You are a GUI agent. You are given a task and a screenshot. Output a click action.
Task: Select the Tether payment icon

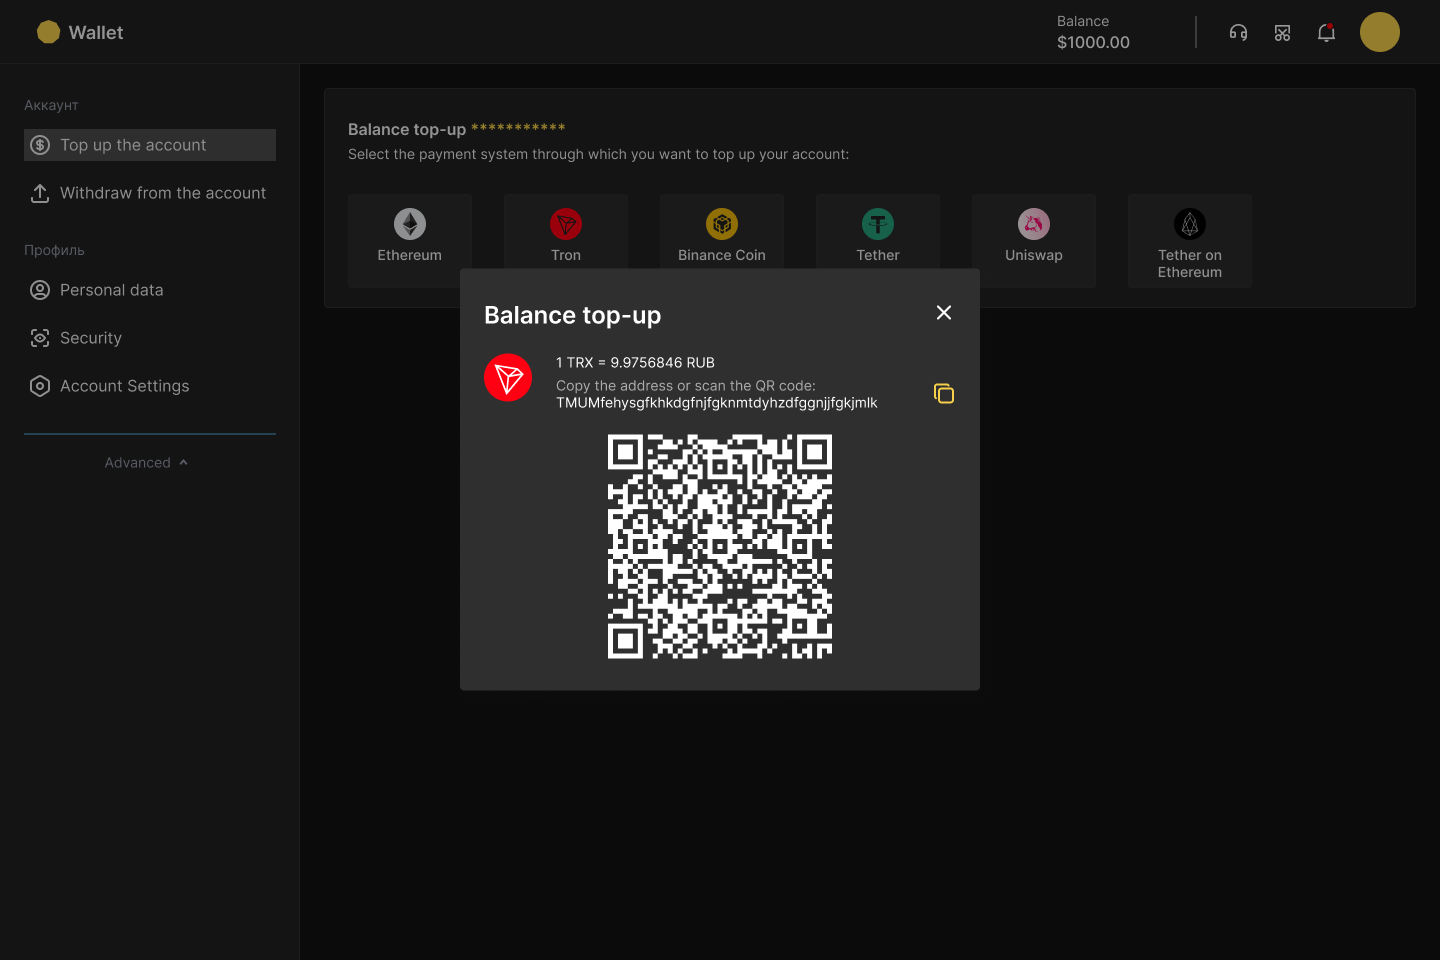coord(877,224)
